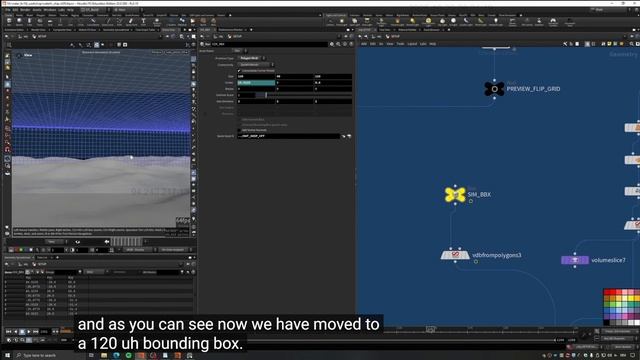The height and width of the screenshot is (360, 640).
Task: Select the Spiral shelf tool
Action: coord(203,22)
